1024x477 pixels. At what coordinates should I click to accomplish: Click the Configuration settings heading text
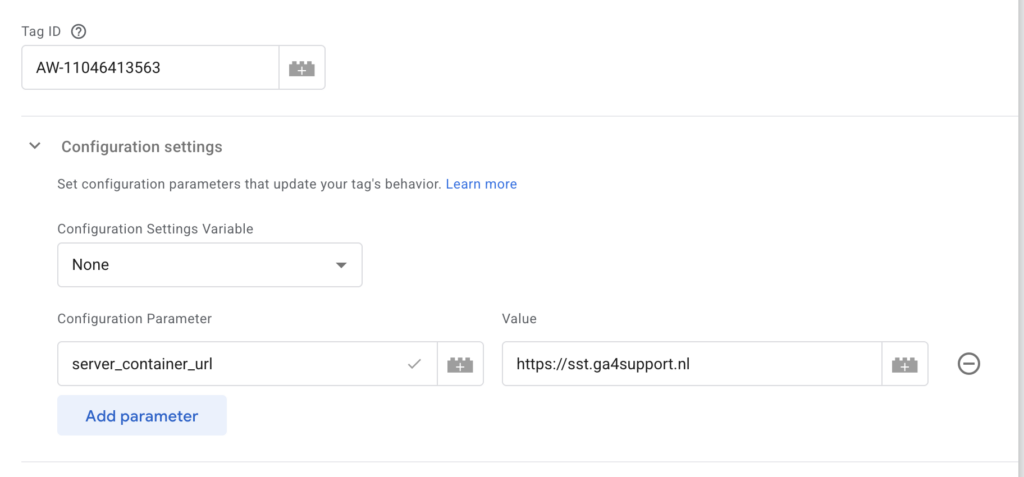(x=142, y=147)
